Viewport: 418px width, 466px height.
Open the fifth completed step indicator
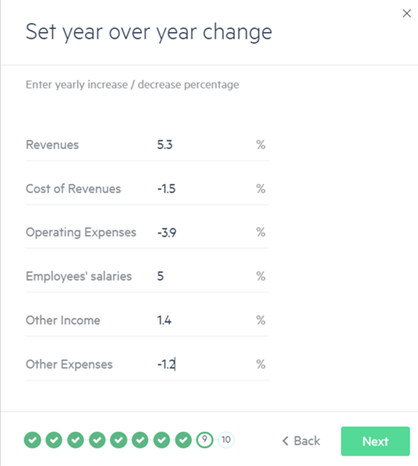click(119, 440)
